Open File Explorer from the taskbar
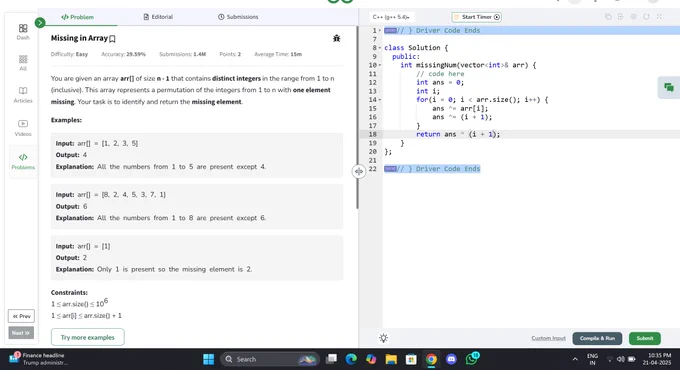680x370 pixels. [391, 359]
